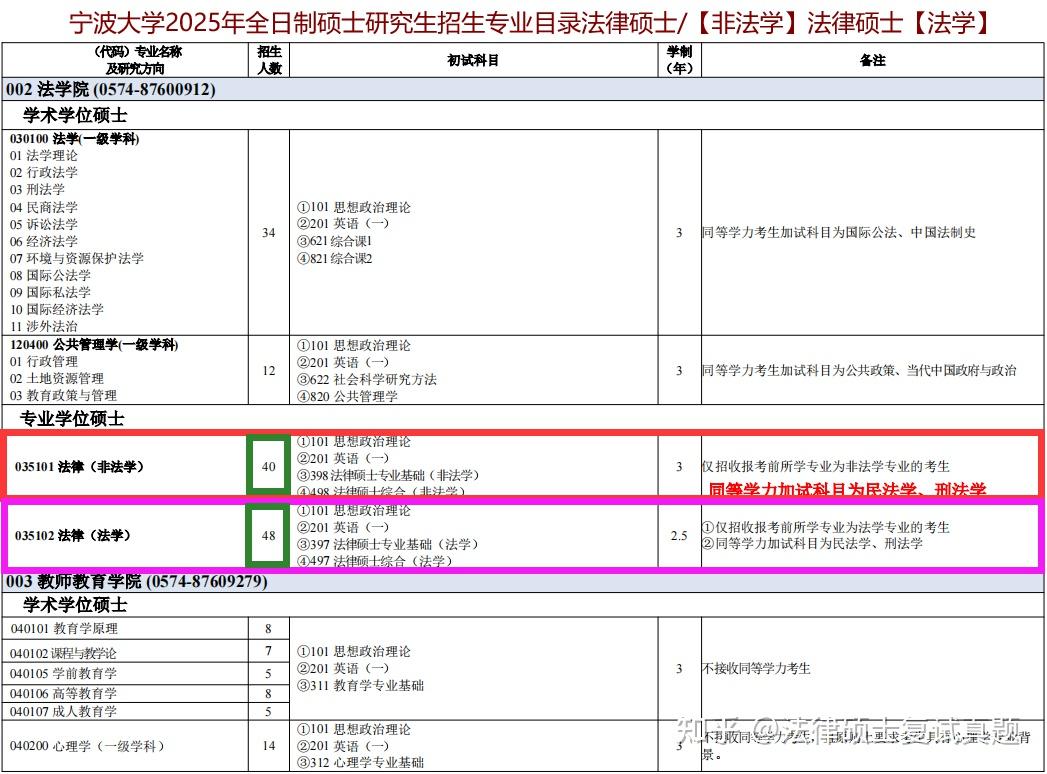This screenshot has width=1047, height=774.
Task: Click the entry 040106 高等教育学
Action: [63, 693]
